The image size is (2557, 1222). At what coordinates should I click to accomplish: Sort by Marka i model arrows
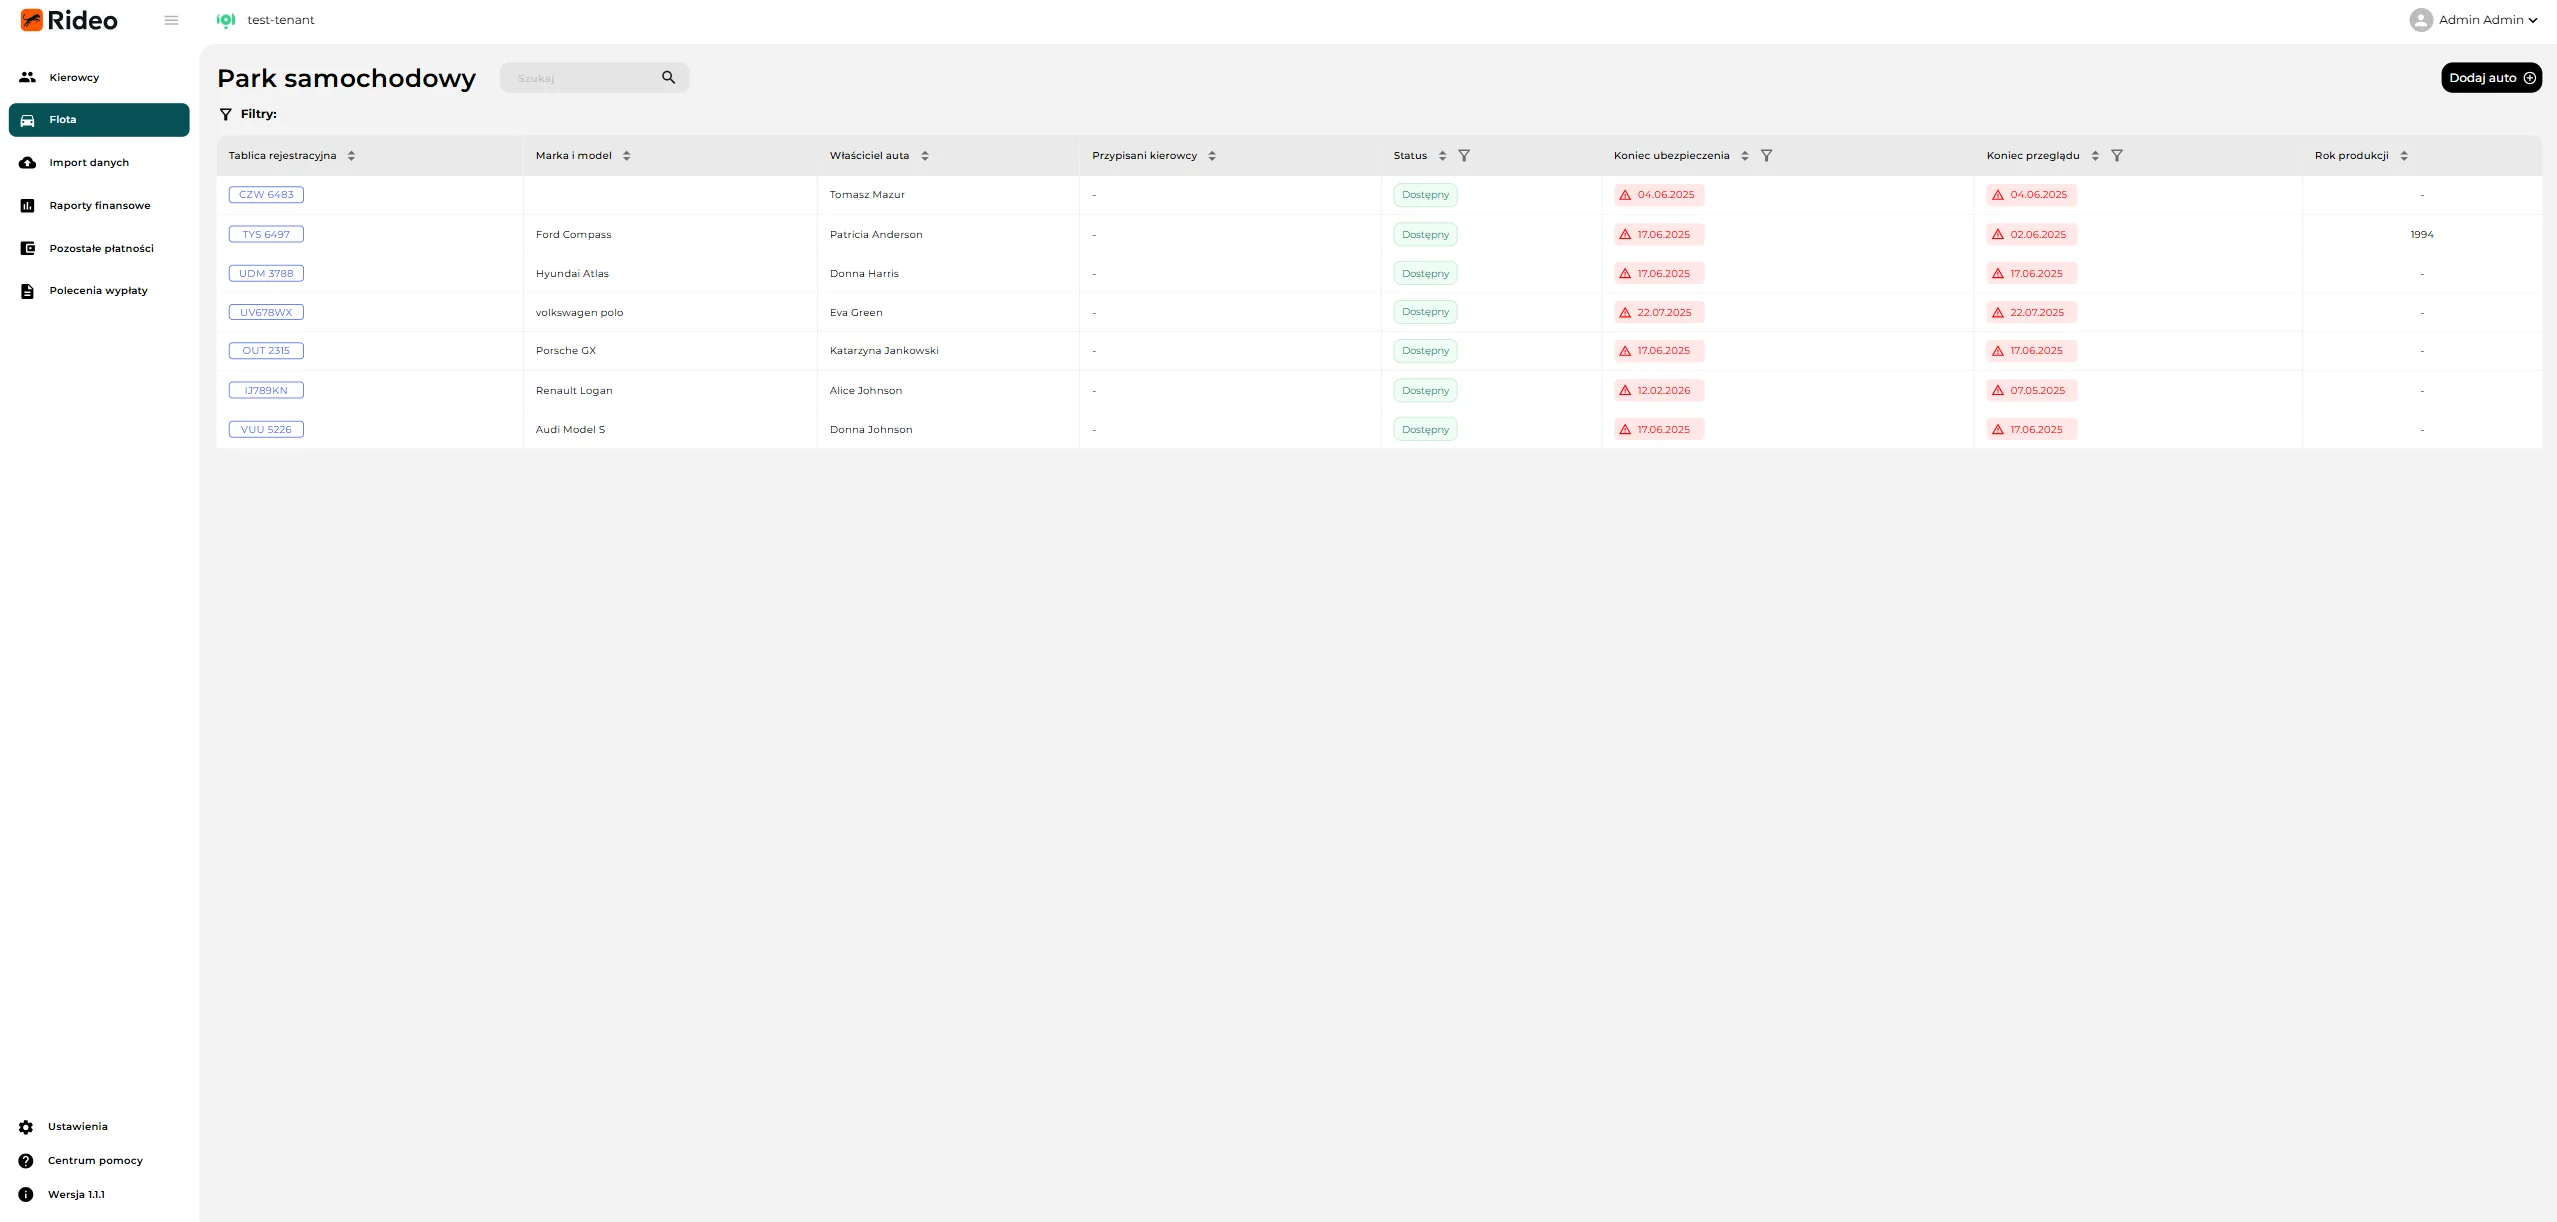[x=626, y=156]
